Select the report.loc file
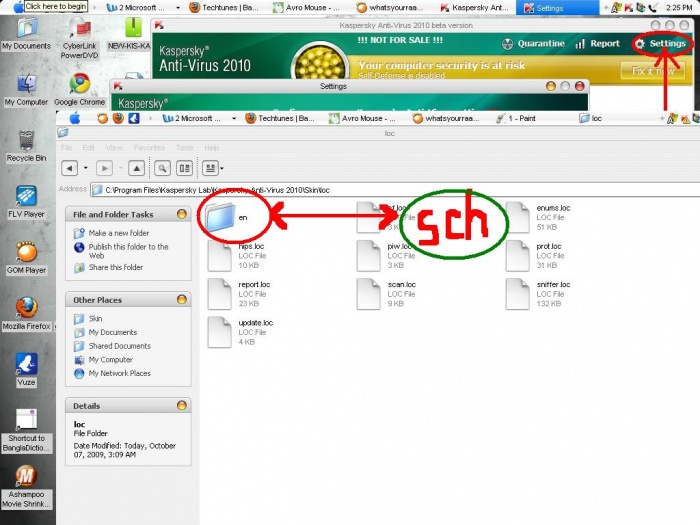The height and width of the screenshot is (525, 700). pyautogui.click(x=239, y=294)
